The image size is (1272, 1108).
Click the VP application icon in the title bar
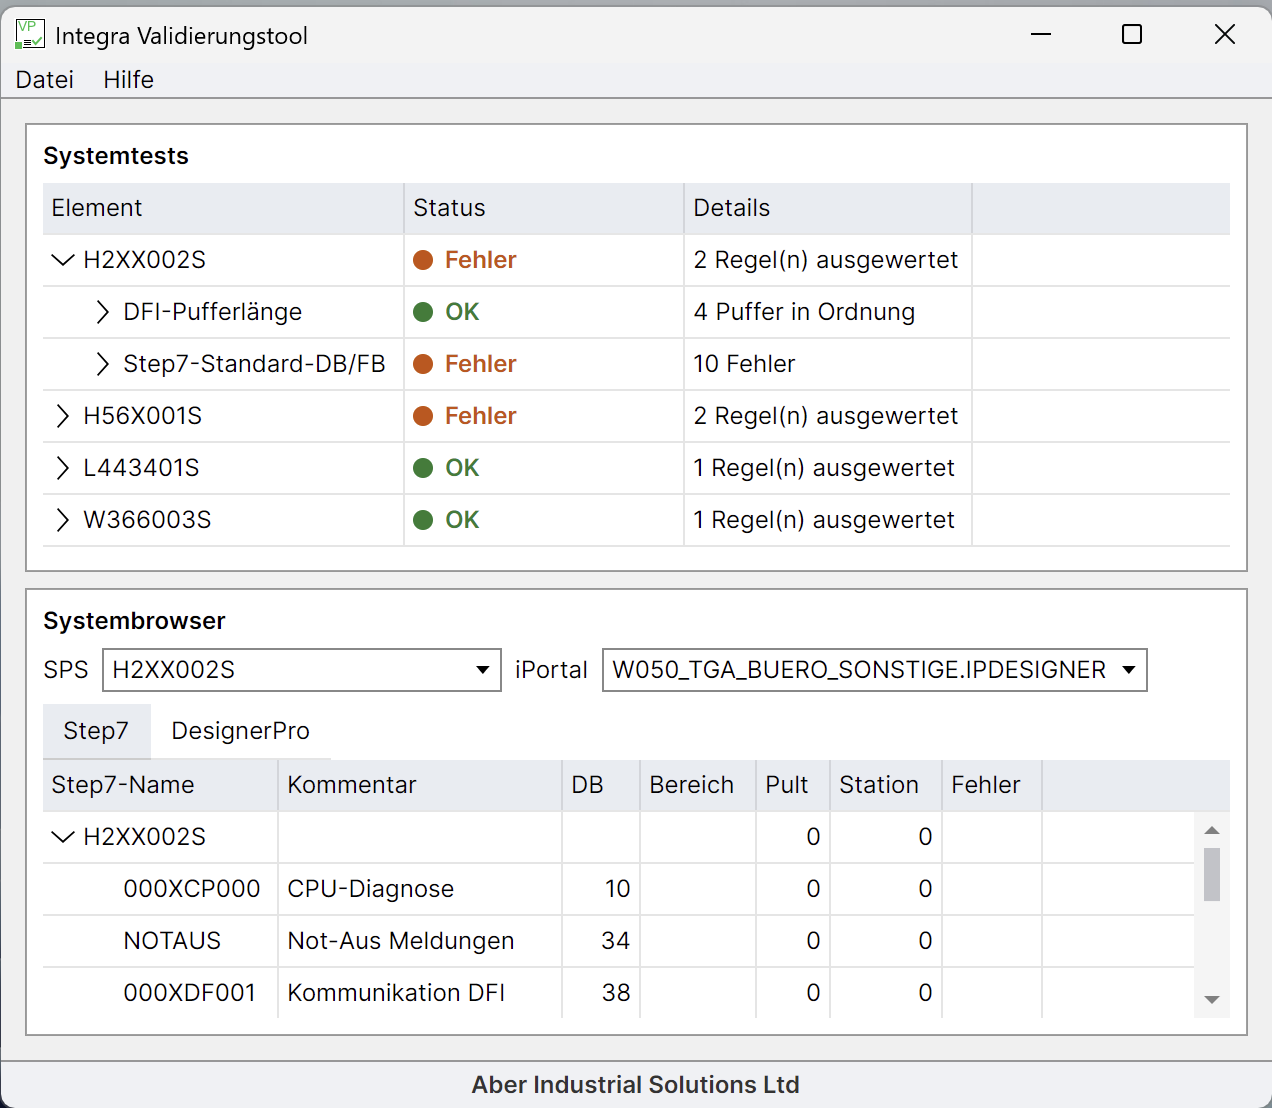tap(29, 34)
